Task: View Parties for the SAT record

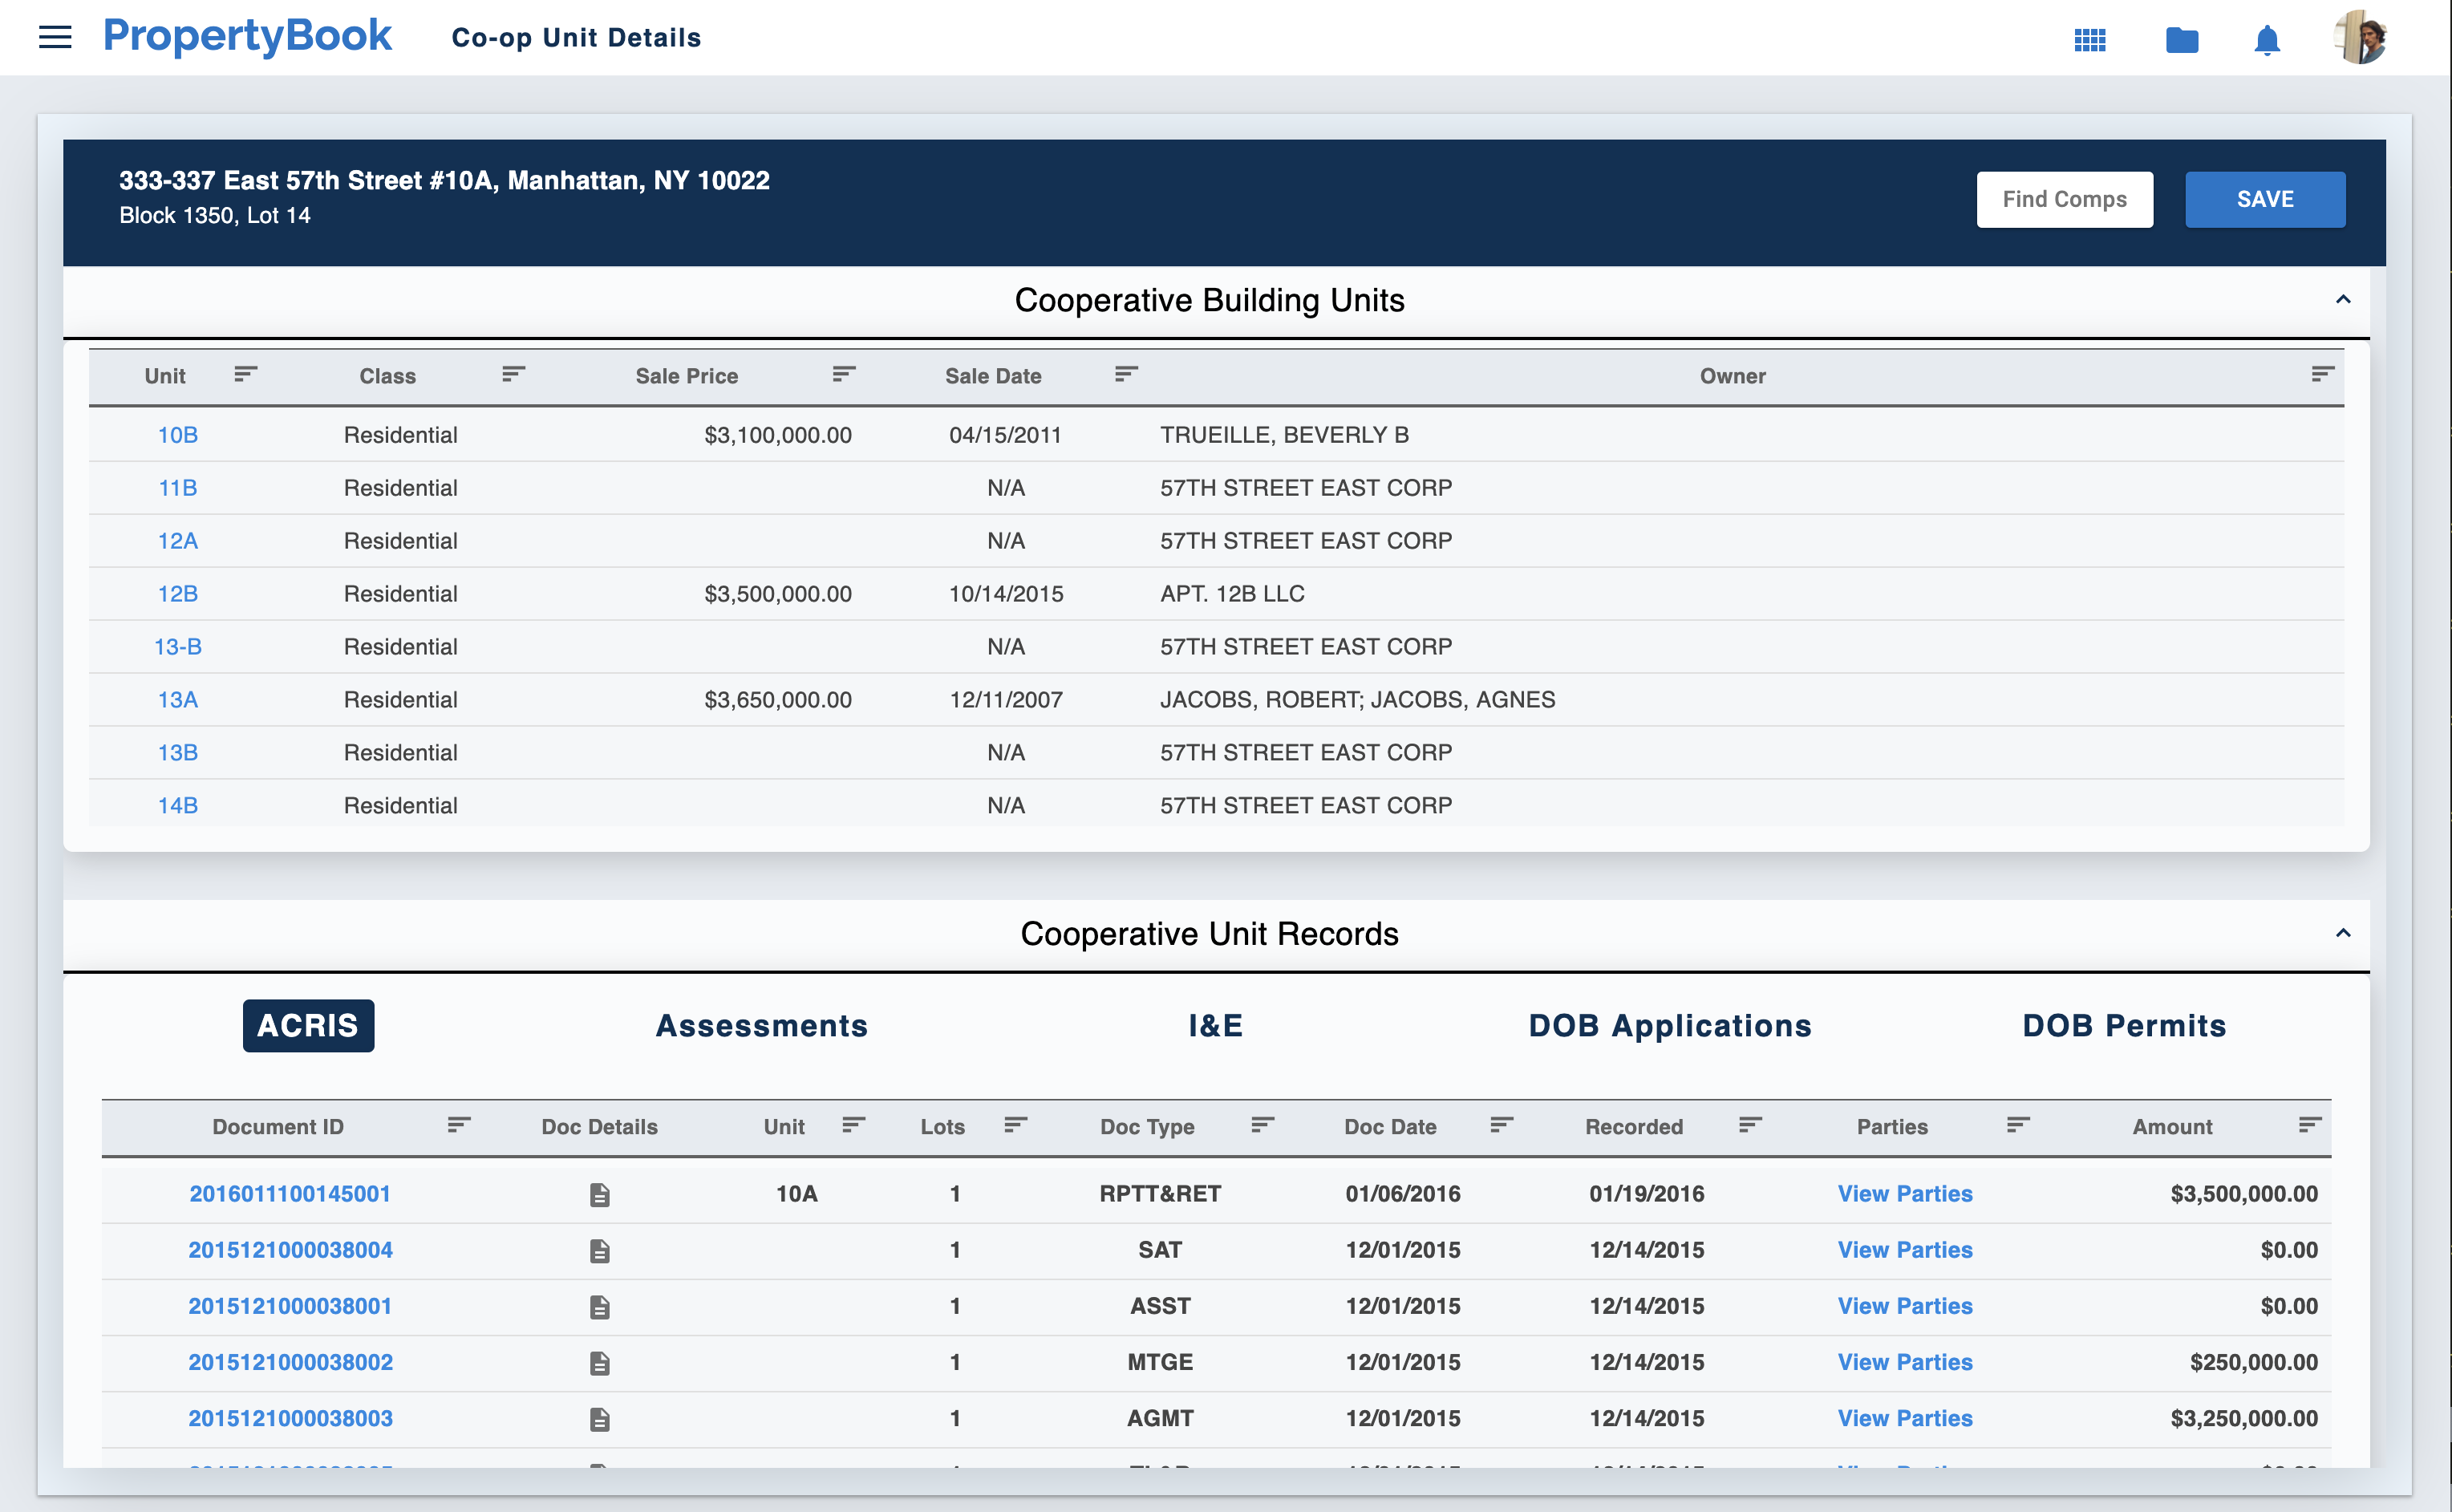Action: (1905, 1250)
